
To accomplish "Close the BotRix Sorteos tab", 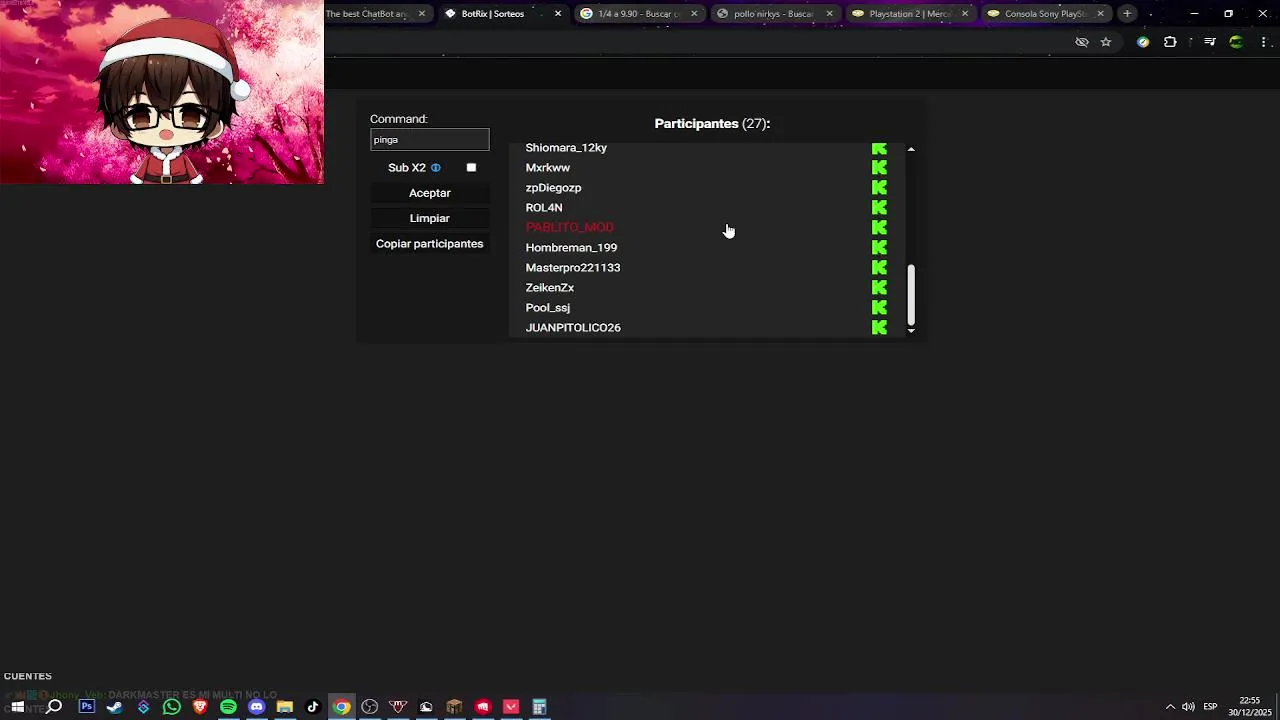I will click(558, 14).
